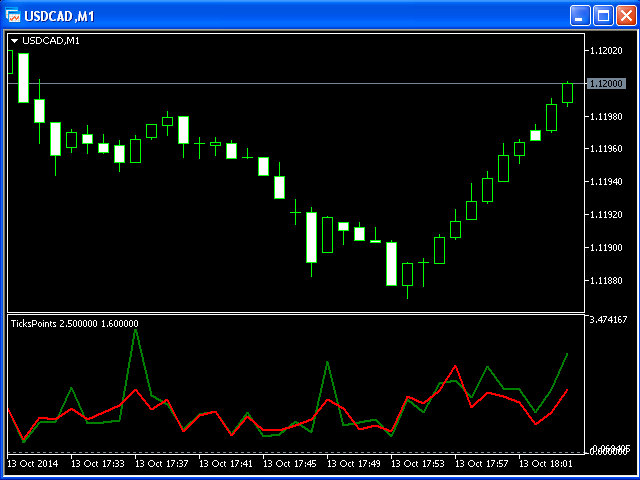
Task: Click the 13 Oct 2014 date label
Action: (x=34, y=464)
